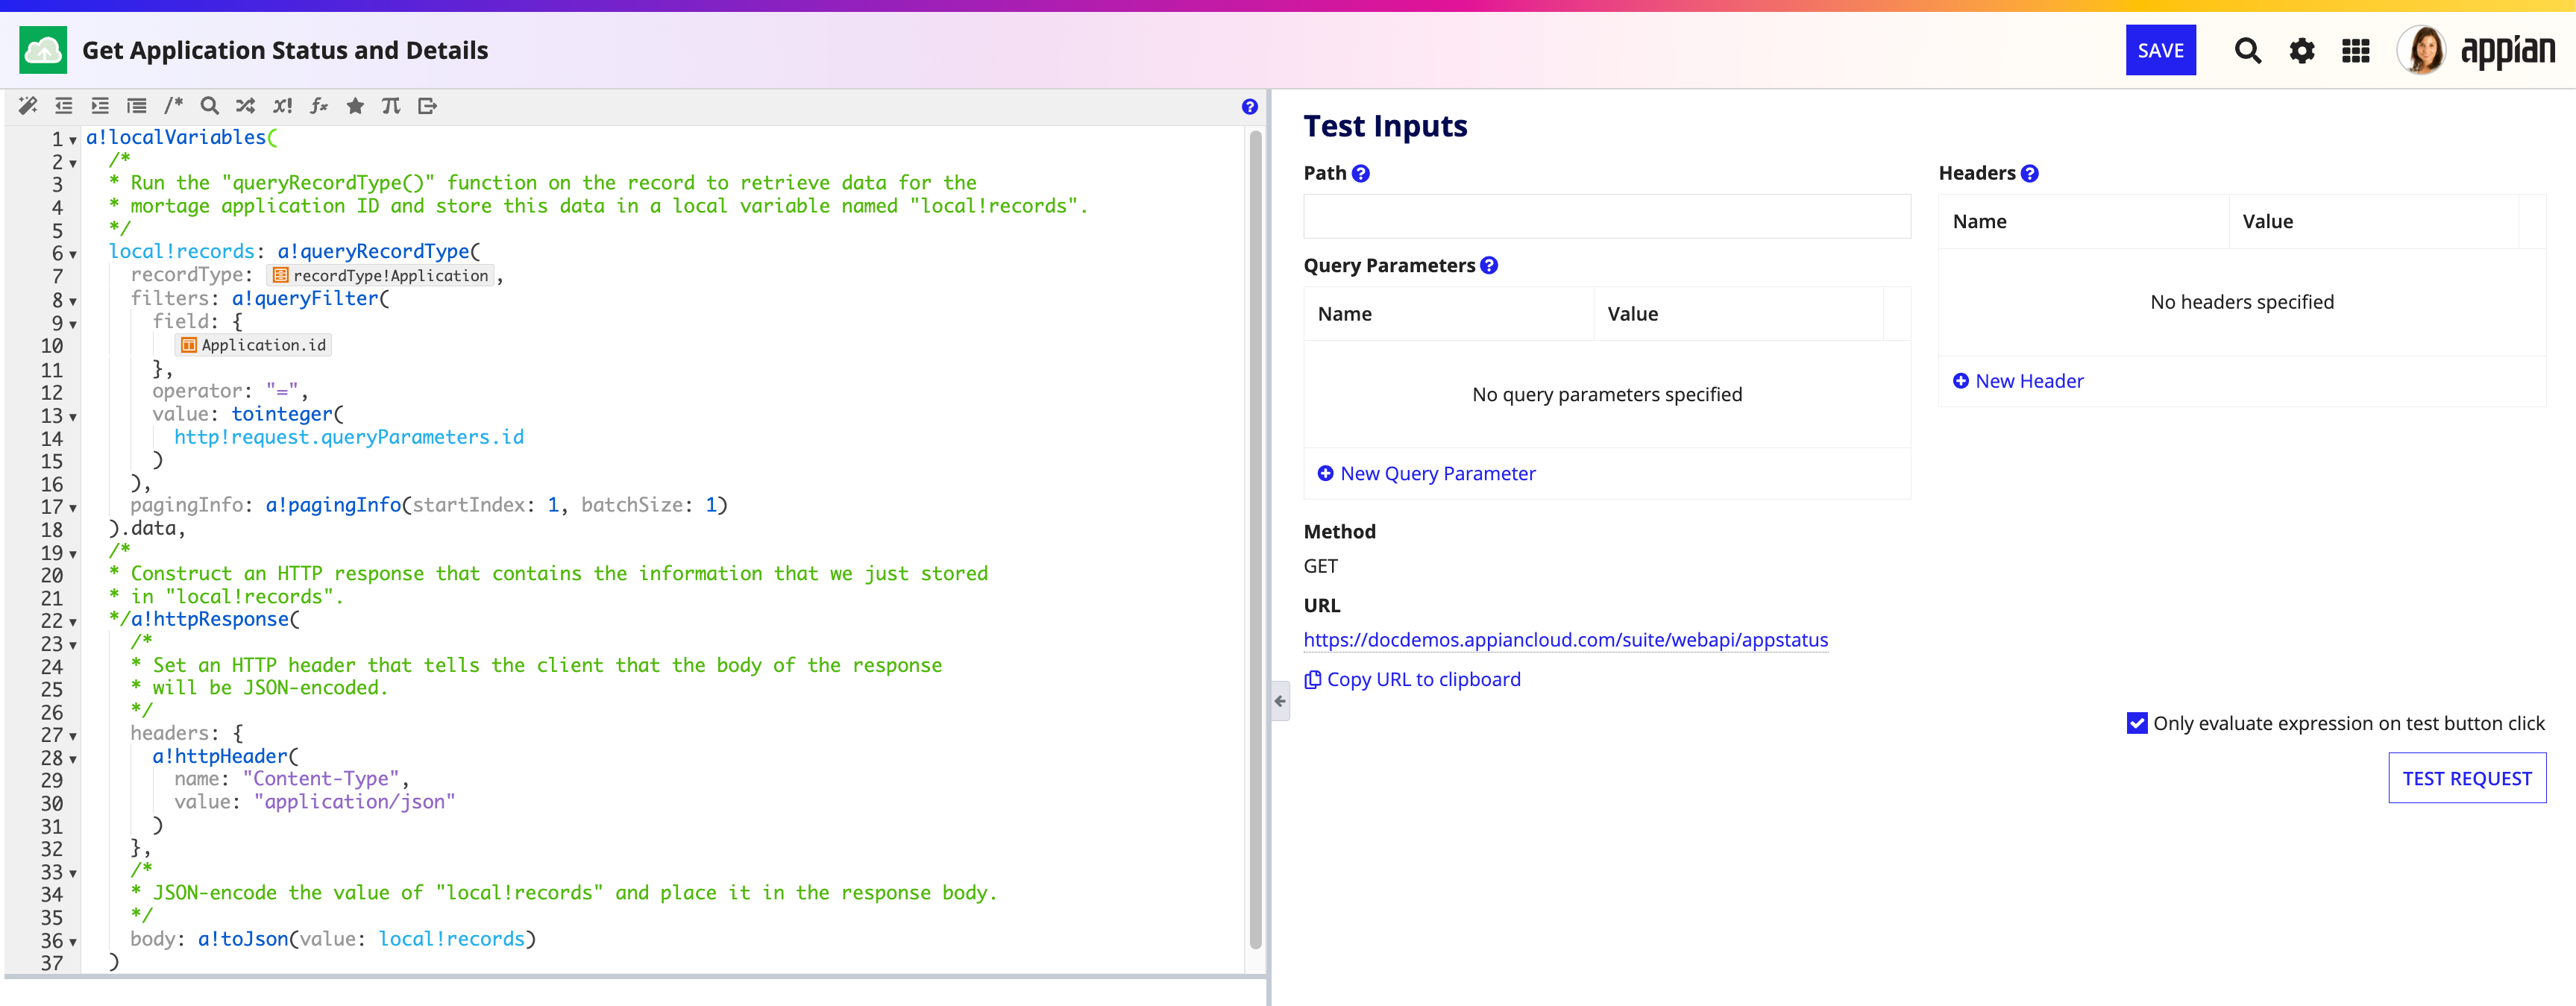Image resolution: width=2576 pixels, height=1006 pixels.
Task: Collapse fold at line 6 local!records
Action: [x=73, y=255]
